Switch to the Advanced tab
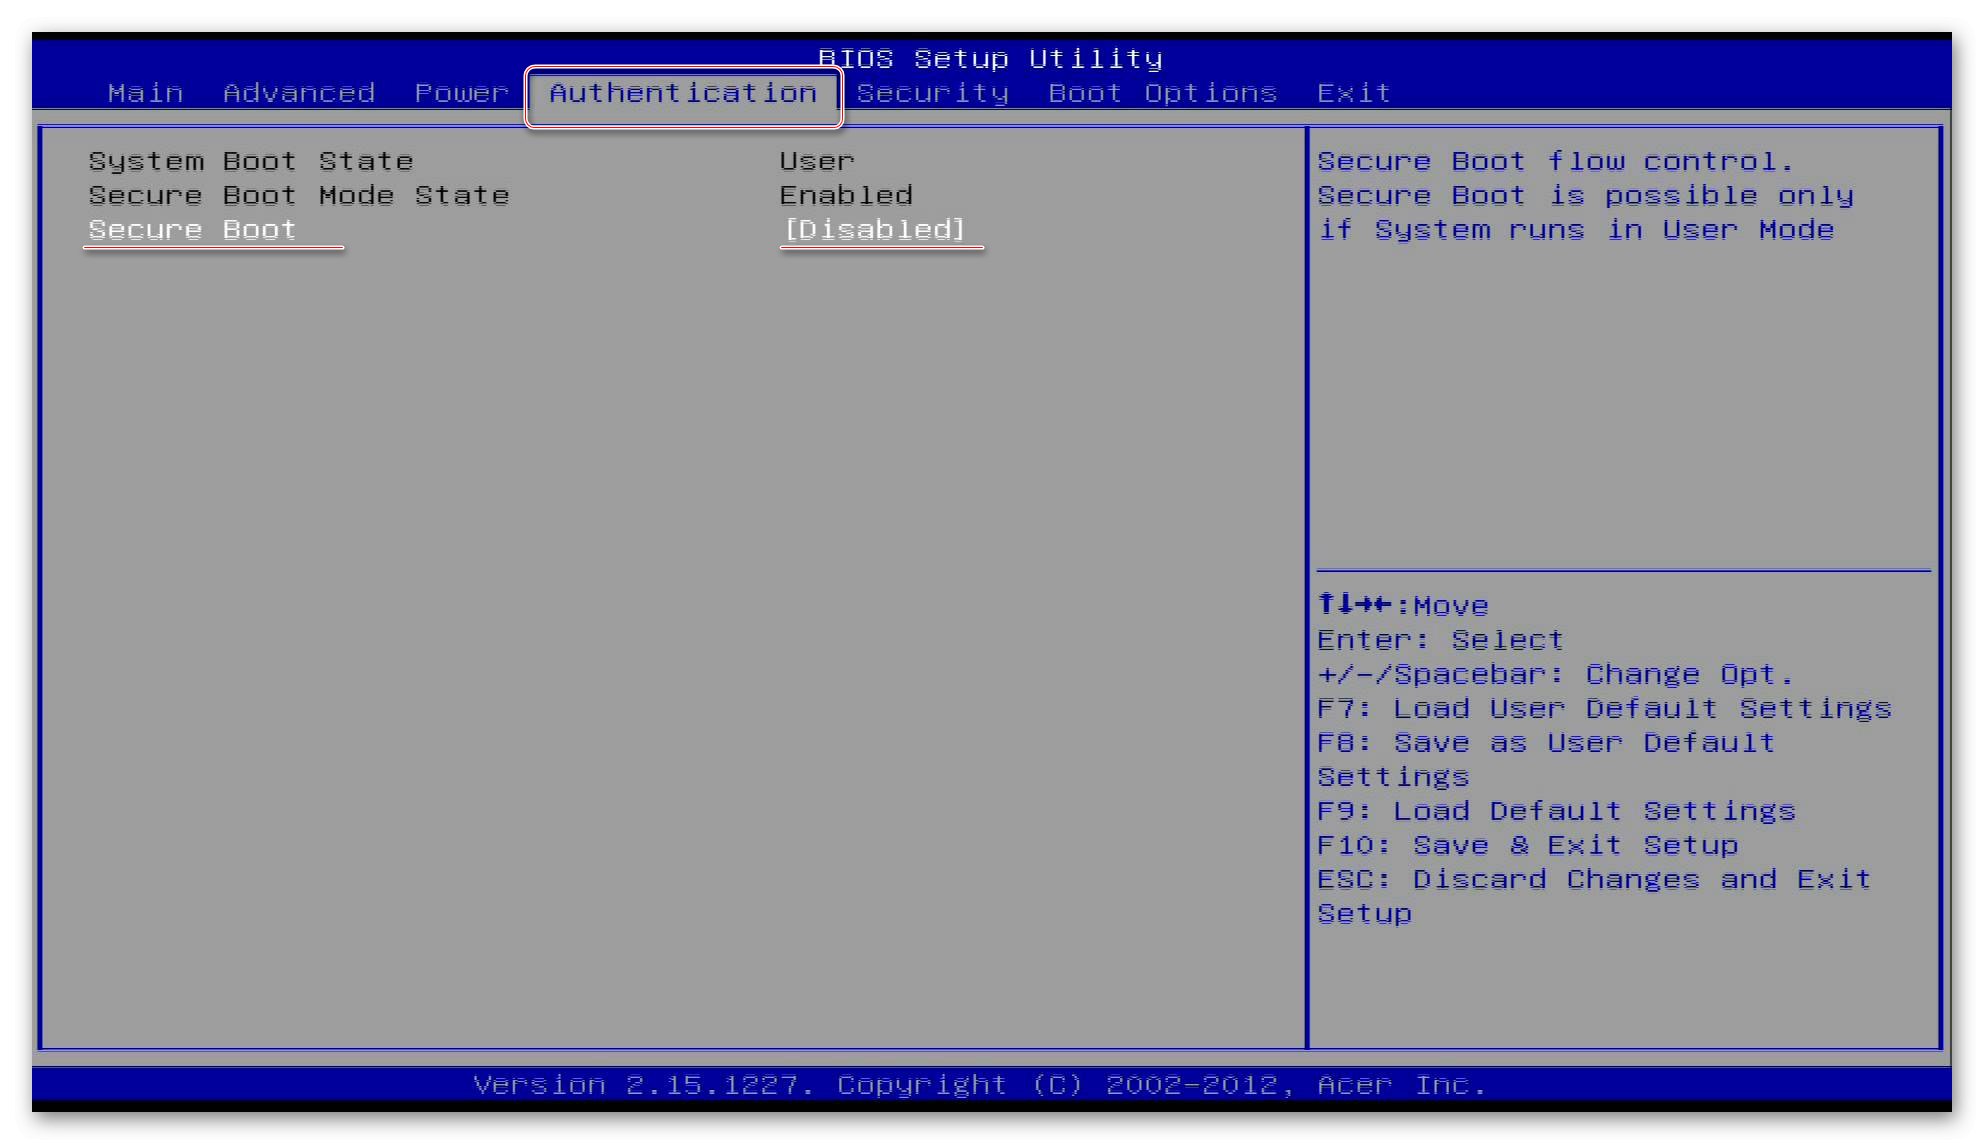The image size is (1984, 1144). click(x=299, y=93)
